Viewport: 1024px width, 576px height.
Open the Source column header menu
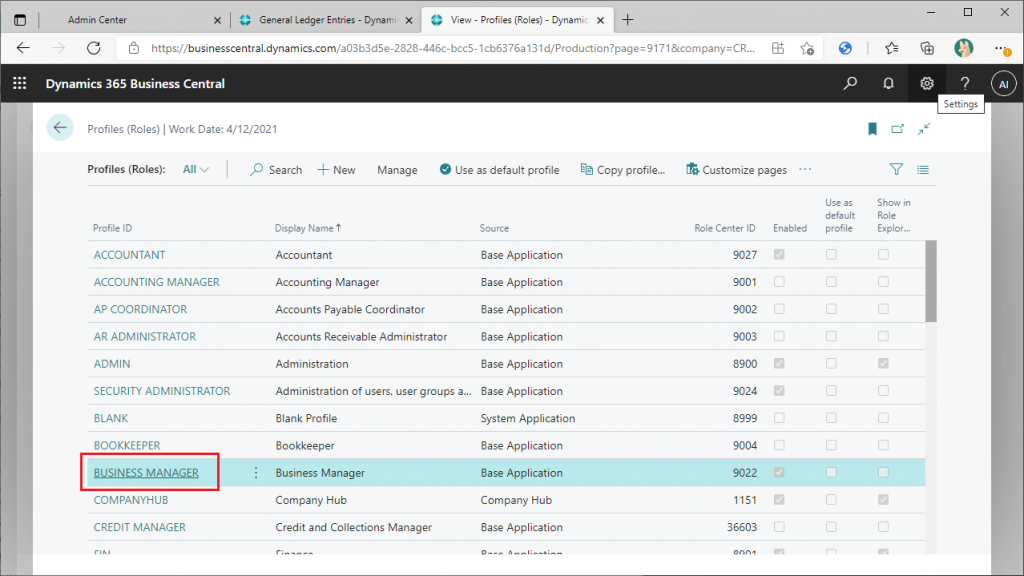pyautogui.click(x=494, y=228)
